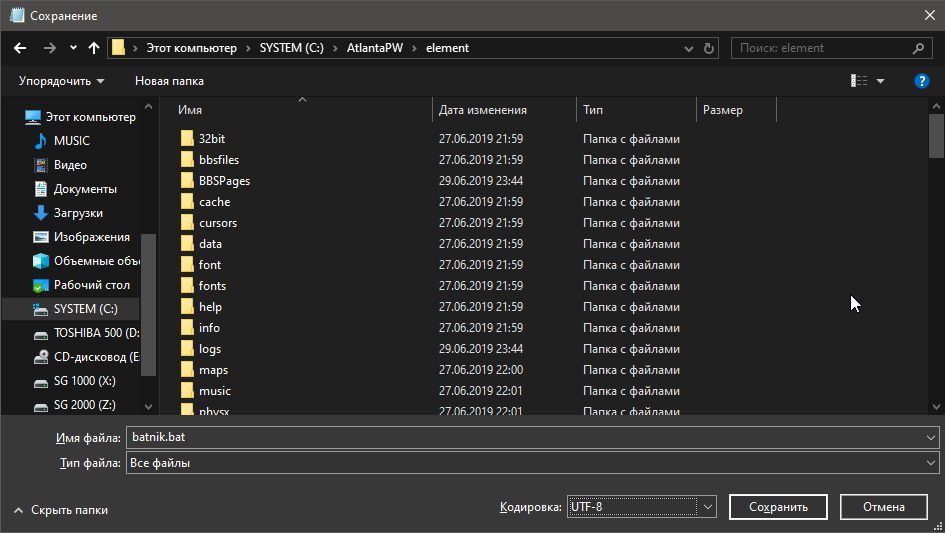
Task: Open 'Загрузки' in navigation pane
Action: click(68, 213)
